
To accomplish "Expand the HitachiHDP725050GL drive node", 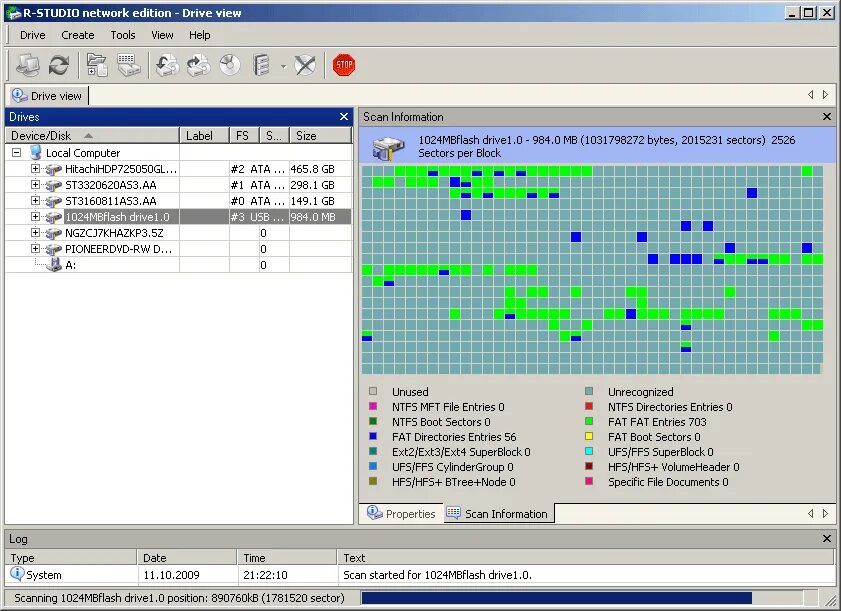I will coord(35,168).
